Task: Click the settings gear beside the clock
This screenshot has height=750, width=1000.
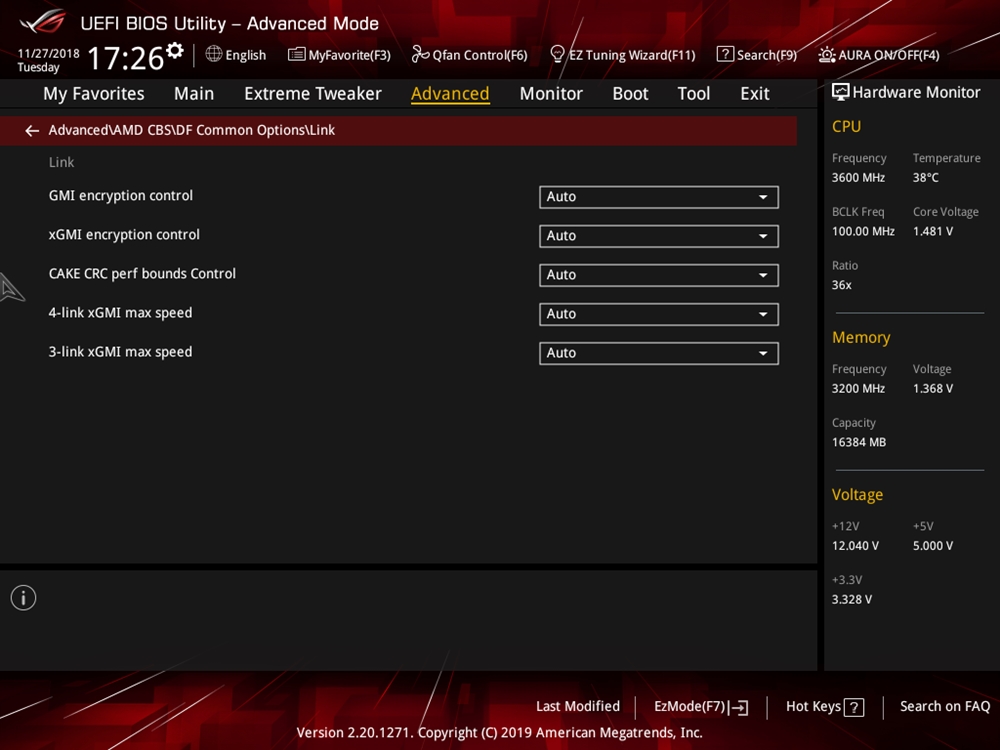Action: tap(175, 50)
